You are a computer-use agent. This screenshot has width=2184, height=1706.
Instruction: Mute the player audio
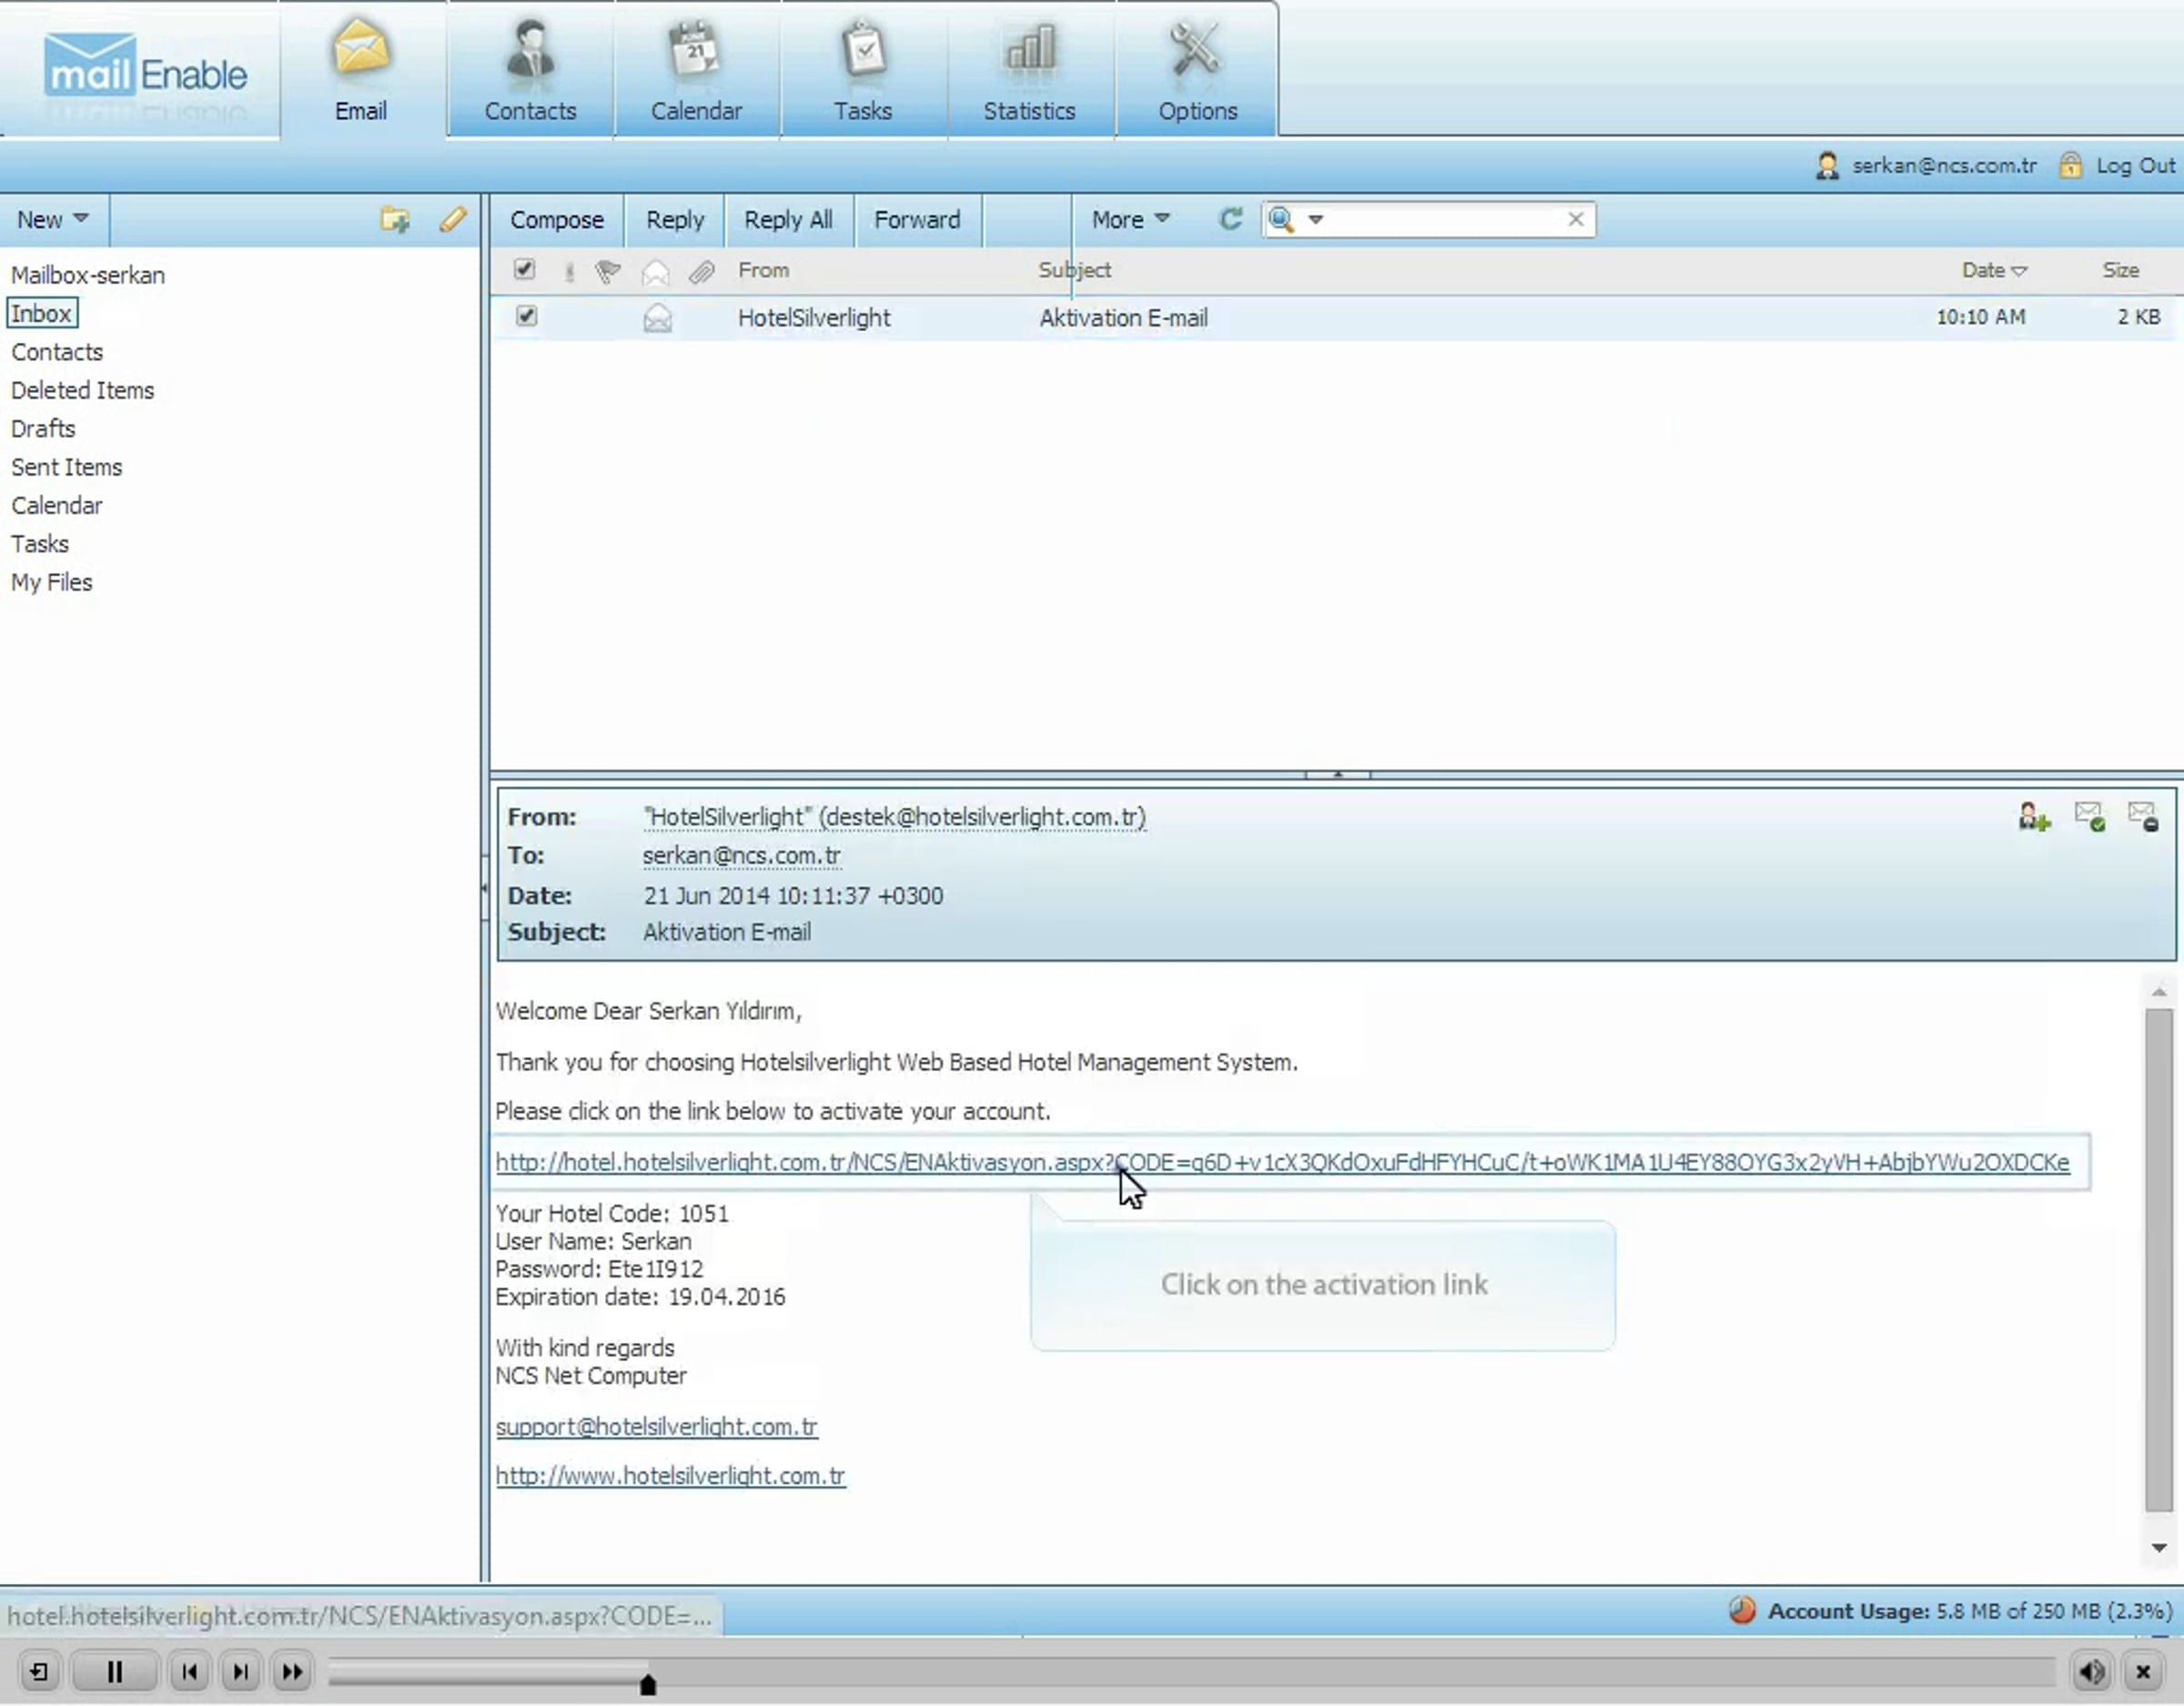tap(2091, 1671)
